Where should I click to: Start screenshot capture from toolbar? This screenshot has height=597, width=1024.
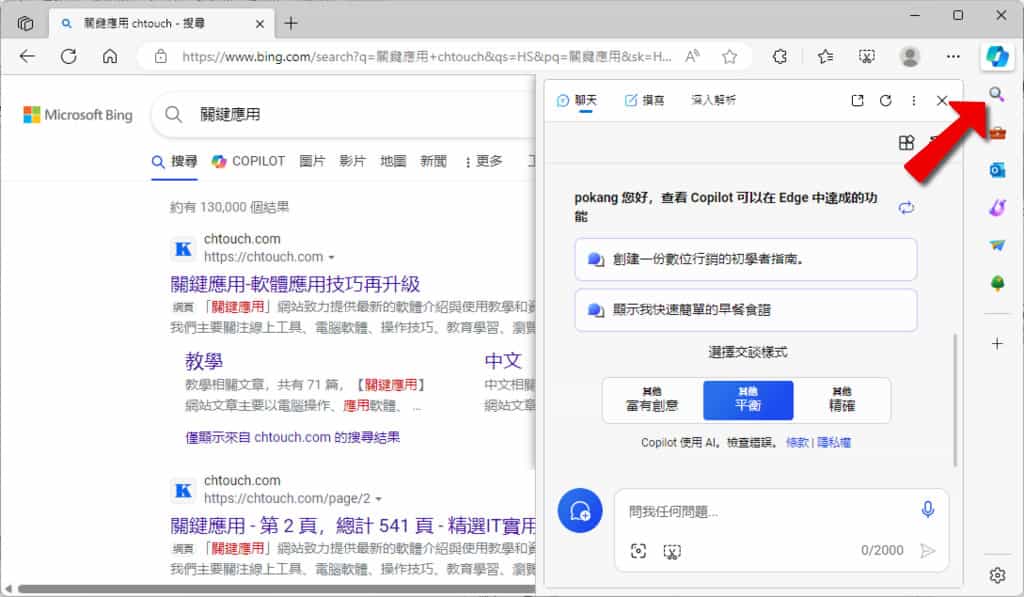(867, 57)
